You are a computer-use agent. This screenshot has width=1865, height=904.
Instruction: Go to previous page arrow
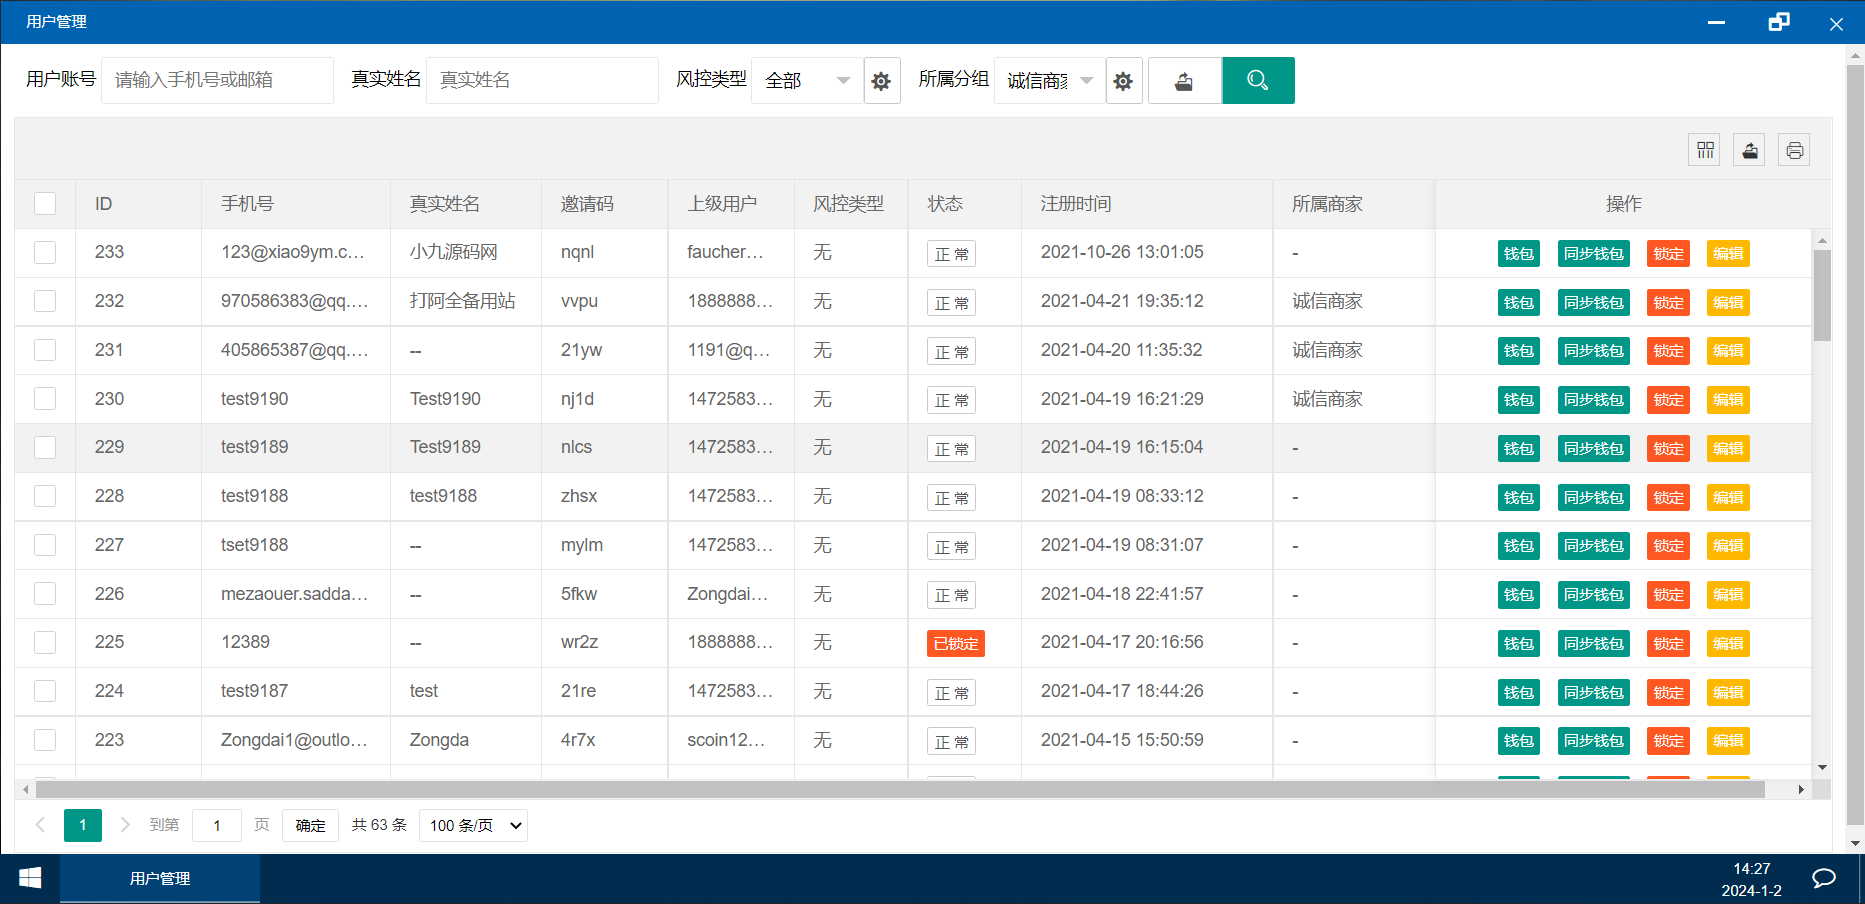pos(40,825)
